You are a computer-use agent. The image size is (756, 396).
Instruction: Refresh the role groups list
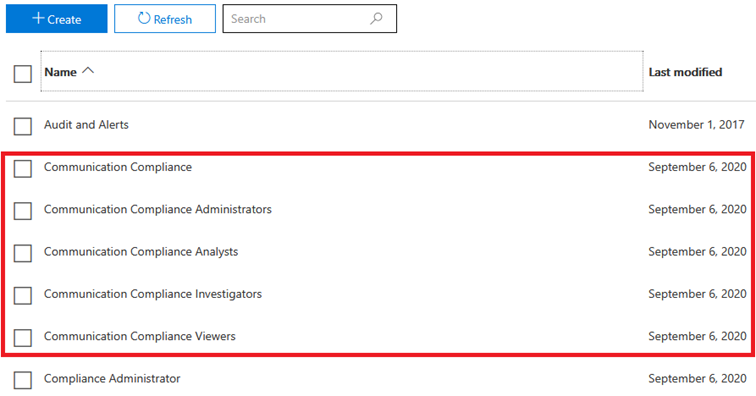[165, 19]
